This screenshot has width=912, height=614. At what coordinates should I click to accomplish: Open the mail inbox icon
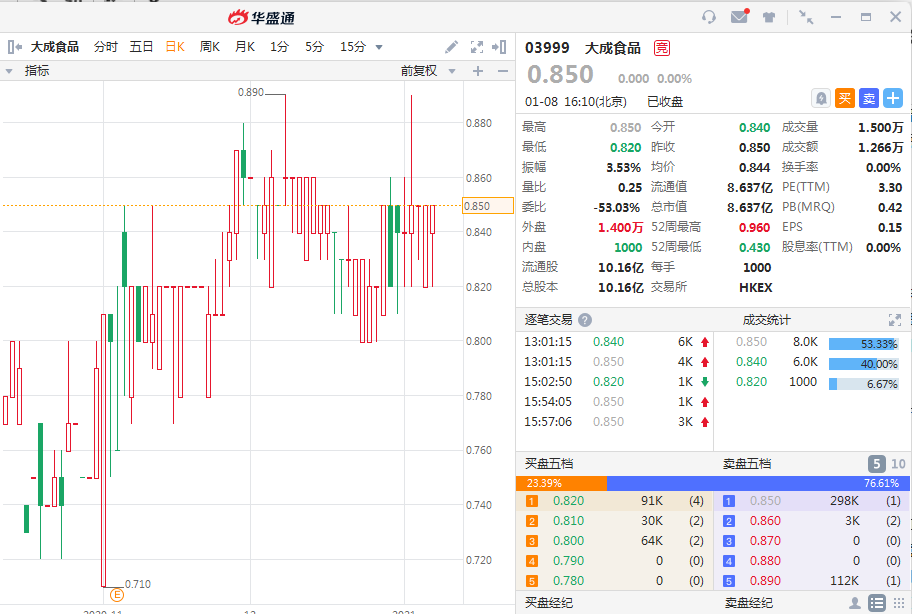pos(739,17)
